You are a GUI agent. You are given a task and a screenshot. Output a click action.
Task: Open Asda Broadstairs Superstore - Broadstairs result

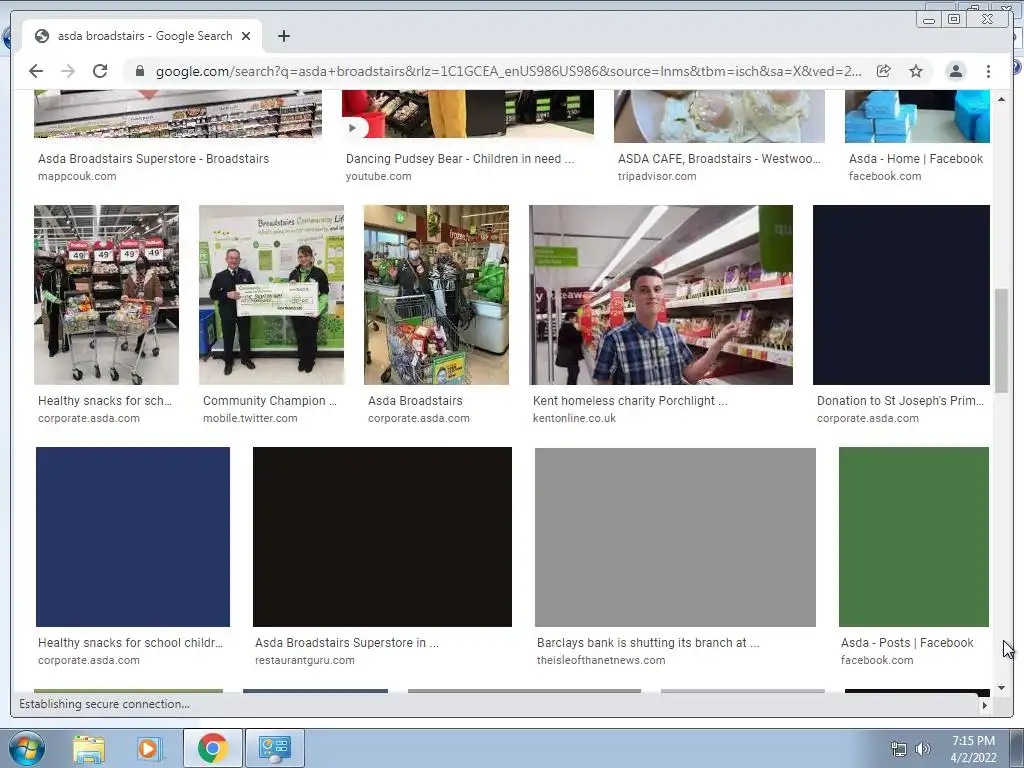(153, 159)
